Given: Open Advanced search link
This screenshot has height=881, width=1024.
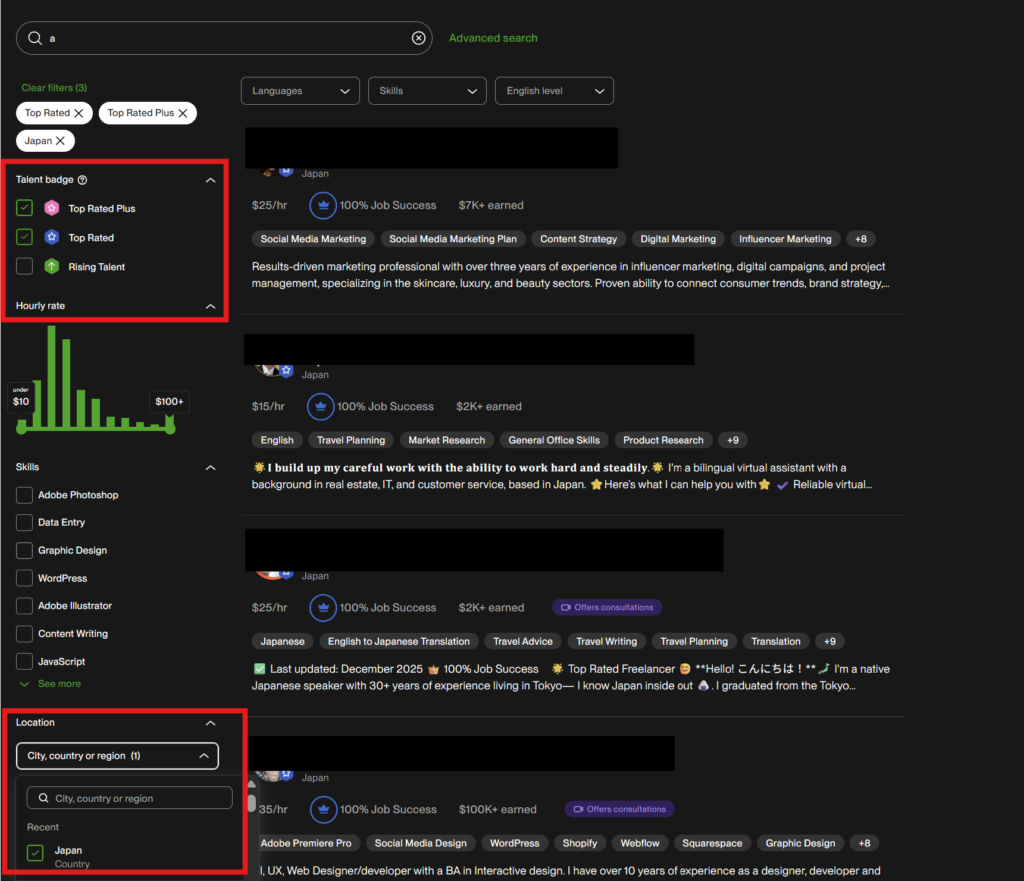Looking at the screenshot, I should pyautogui.click(x=493, y=38).
